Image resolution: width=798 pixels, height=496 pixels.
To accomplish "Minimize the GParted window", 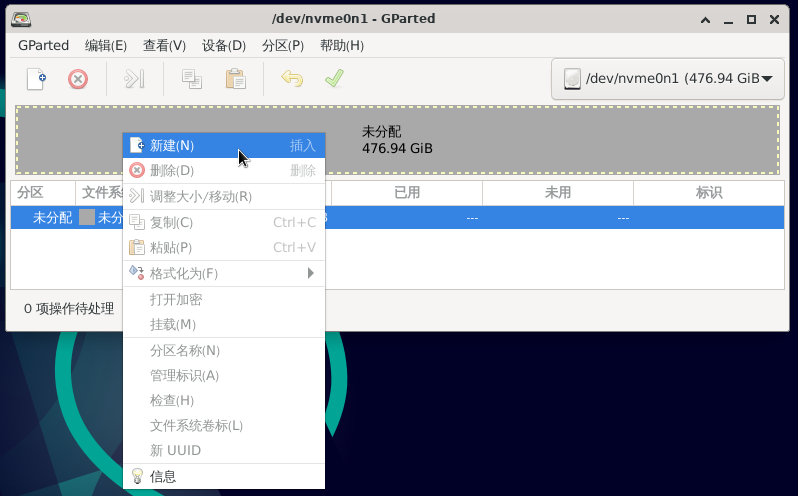I will tap(728, 20).
